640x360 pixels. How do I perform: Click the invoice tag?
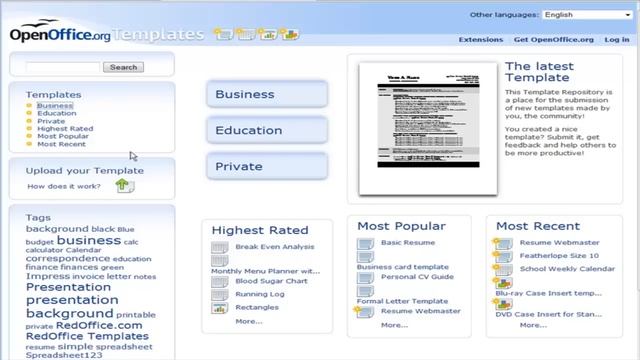click(x=88, y=277)
